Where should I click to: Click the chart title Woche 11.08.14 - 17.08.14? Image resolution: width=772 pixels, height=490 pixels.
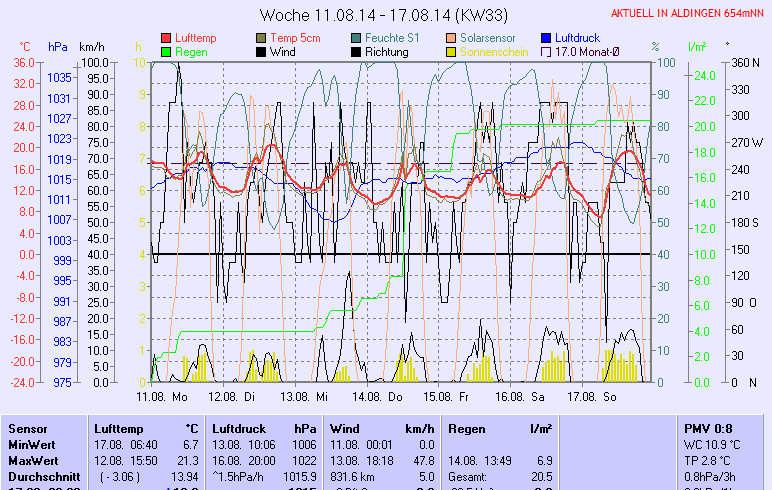[385, 15]
